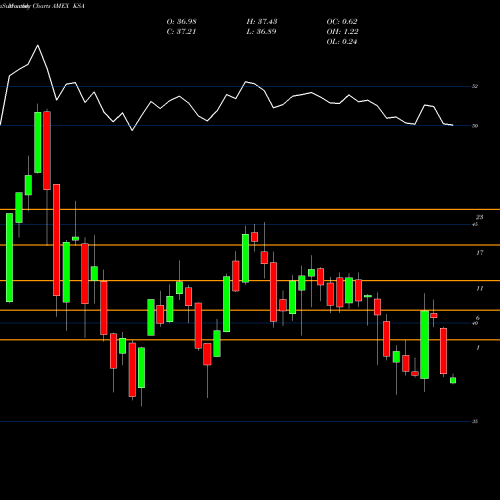Select the orange level label '23'

(479, 217)
